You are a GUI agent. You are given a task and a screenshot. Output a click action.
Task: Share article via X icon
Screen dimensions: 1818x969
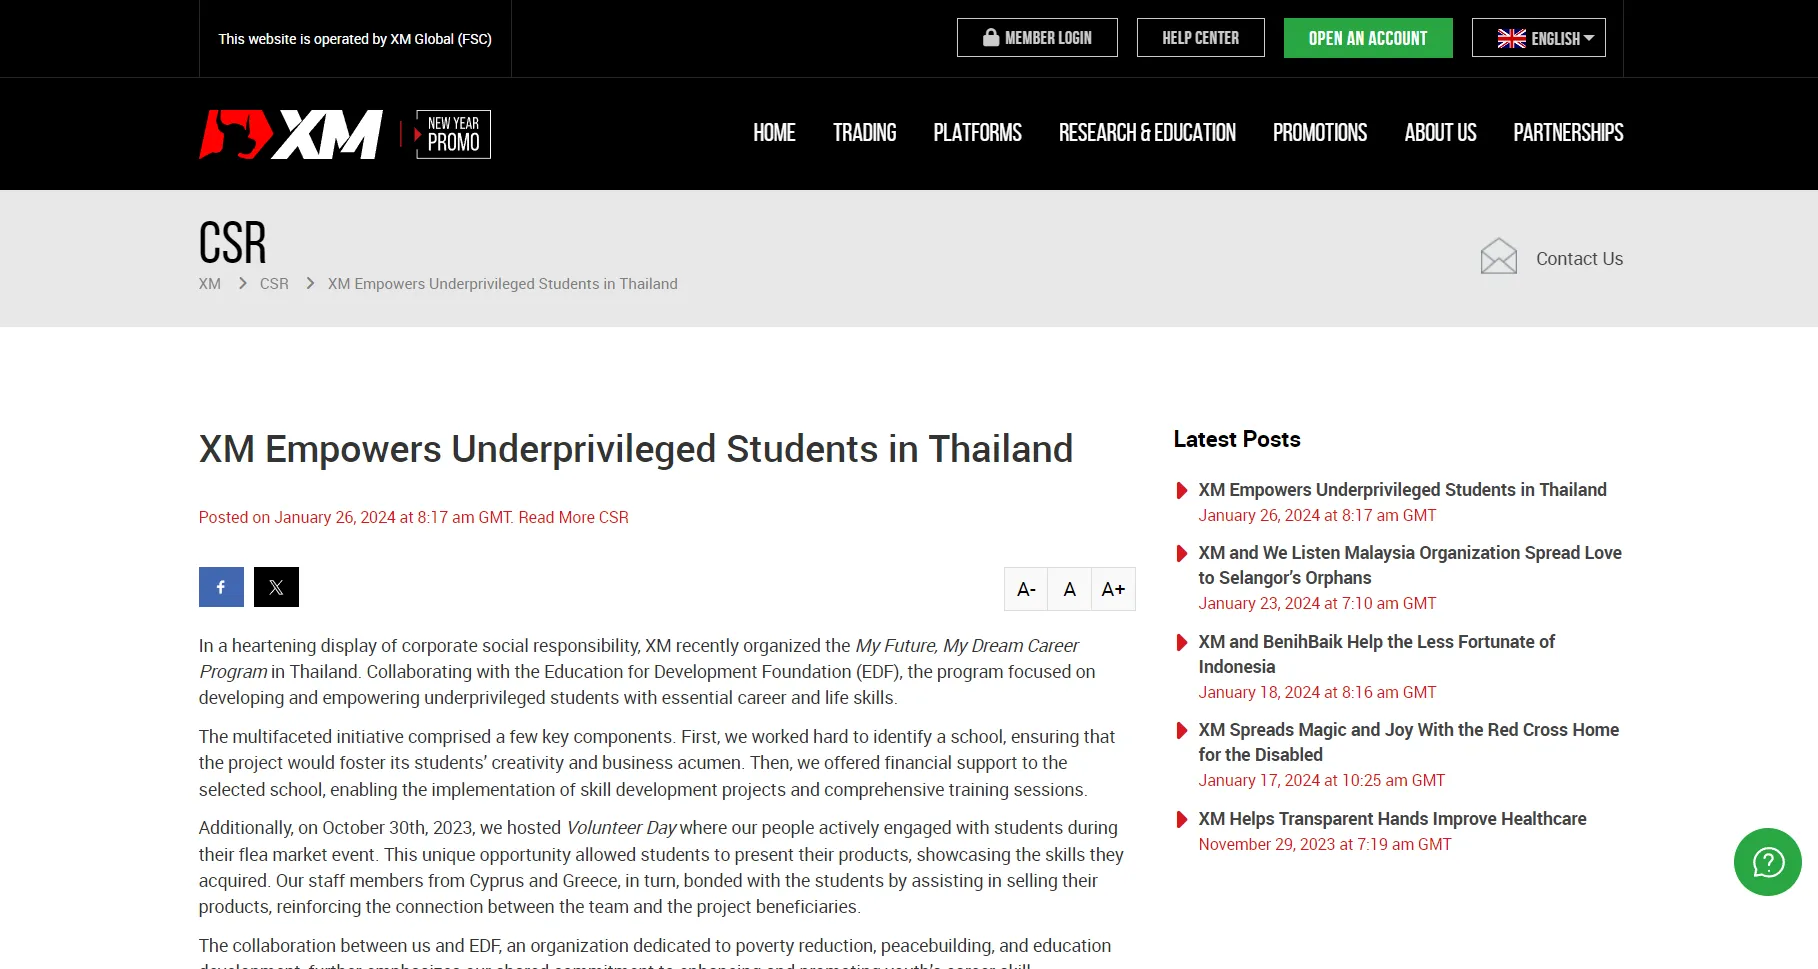click(x=276, y=587)
